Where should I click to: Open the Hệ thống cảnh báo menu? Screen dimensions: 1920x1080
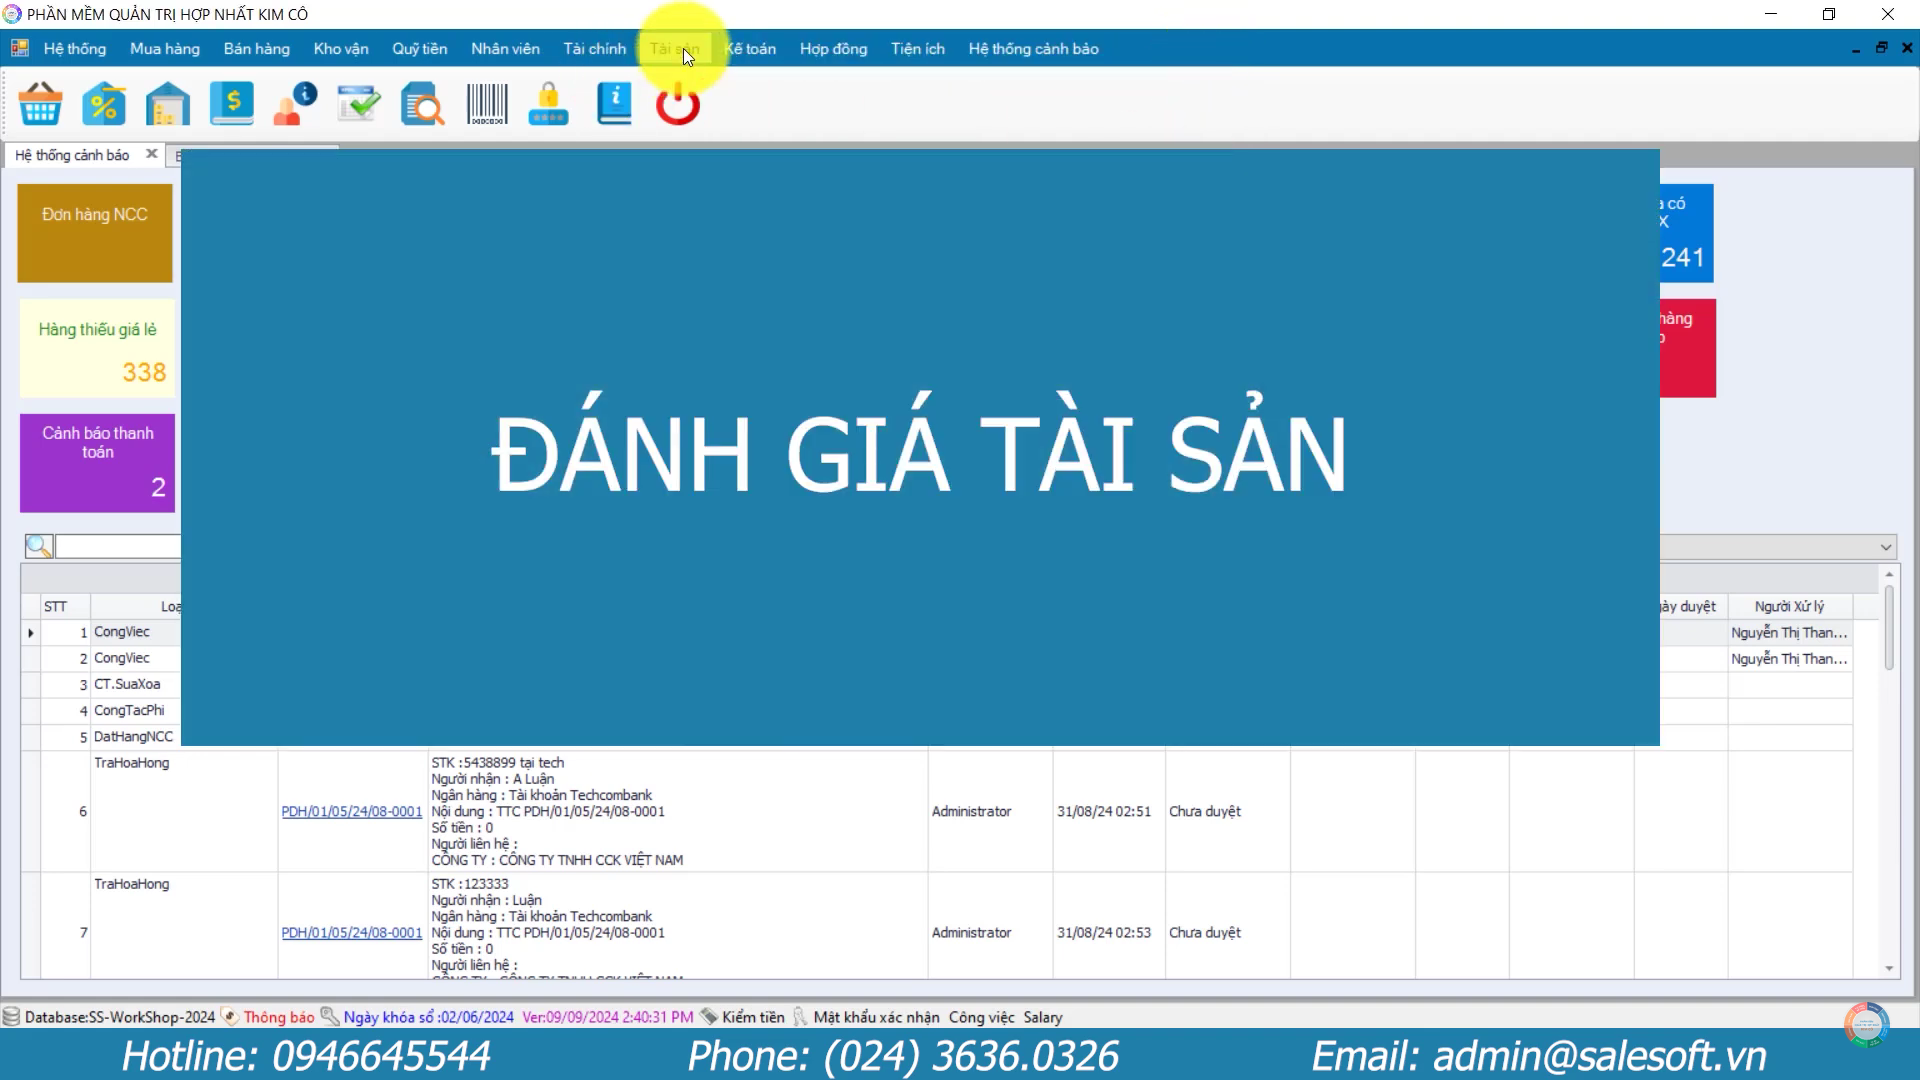[1034, 48]
